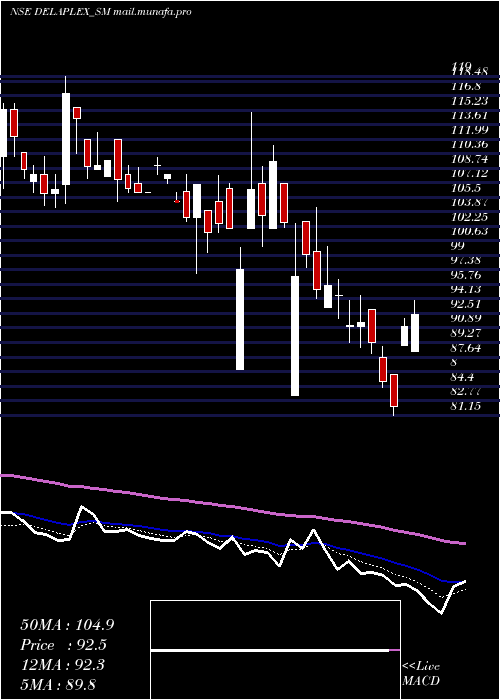Click the 92.51 price axis label

[x=467, y=304]
